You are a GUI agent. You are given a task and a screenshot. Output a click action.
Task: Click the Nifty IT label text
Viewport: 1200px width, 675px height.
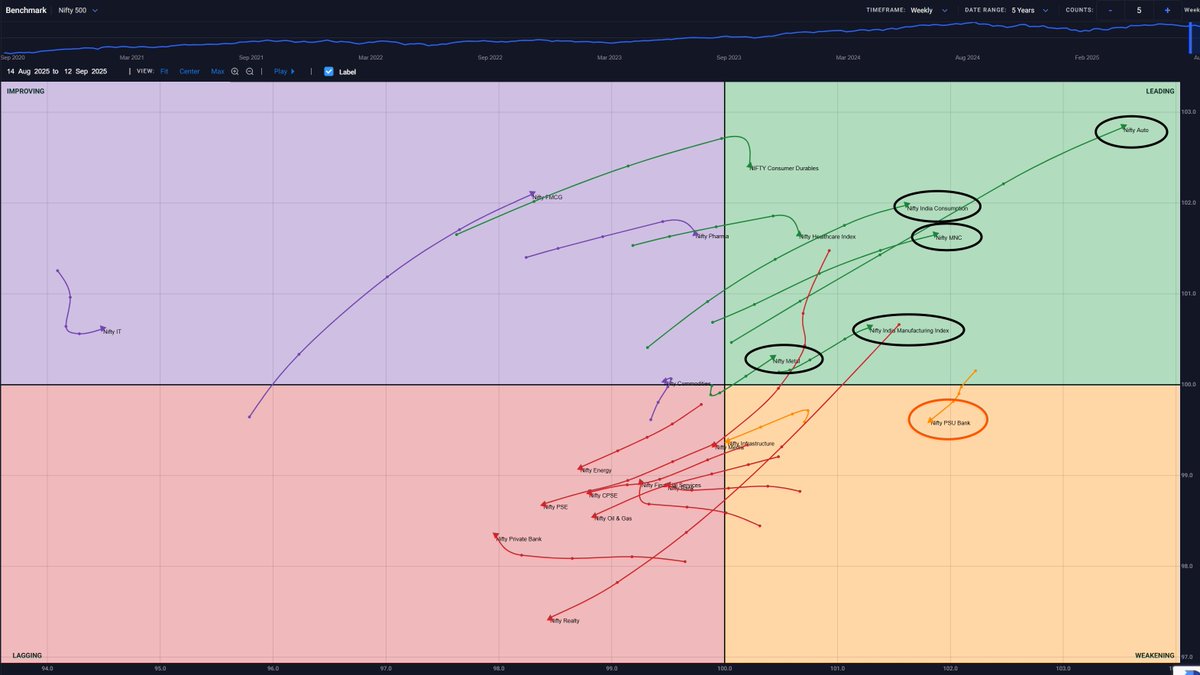pyautogui.click(x=113, y=332)
